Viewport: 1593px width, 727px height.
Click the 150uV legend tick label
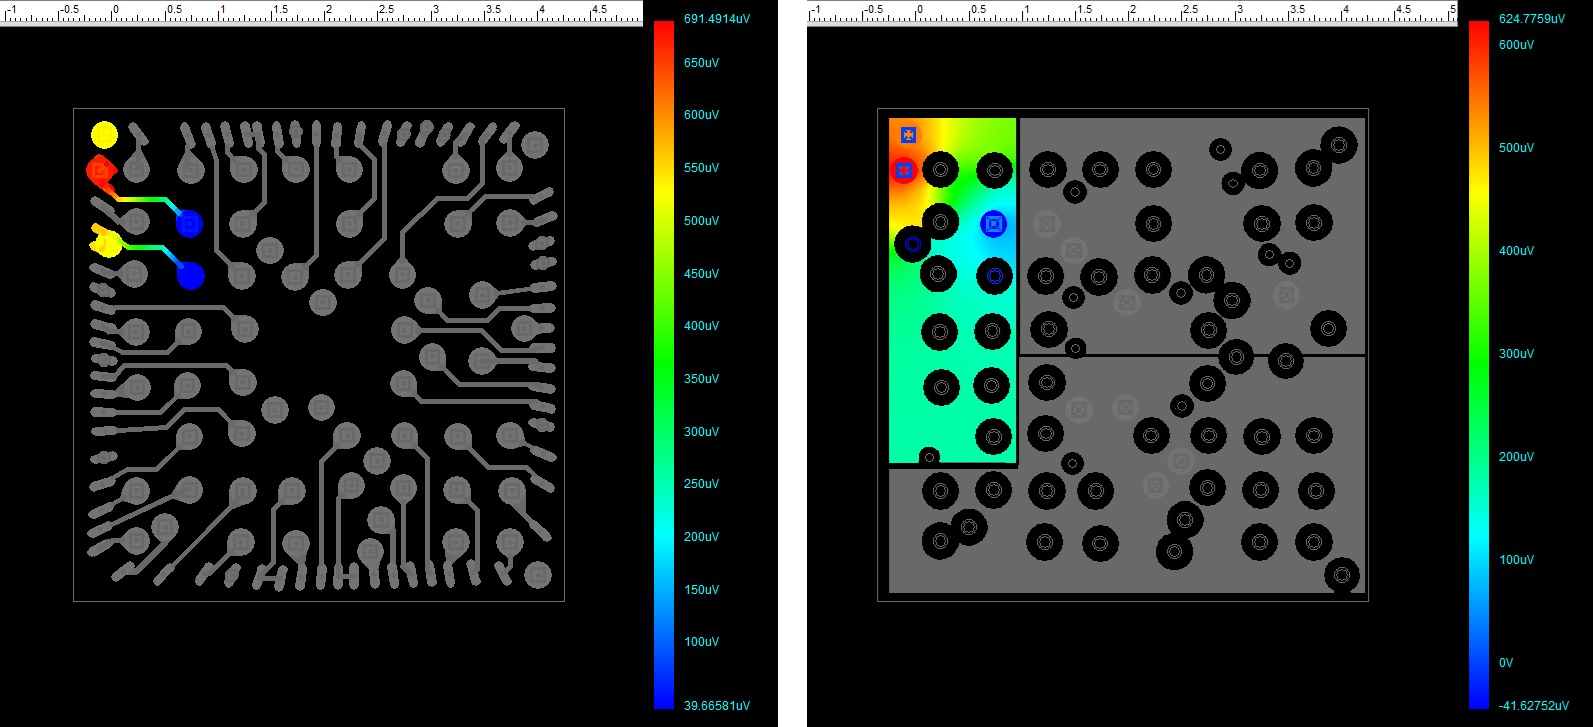coord(701,589)
